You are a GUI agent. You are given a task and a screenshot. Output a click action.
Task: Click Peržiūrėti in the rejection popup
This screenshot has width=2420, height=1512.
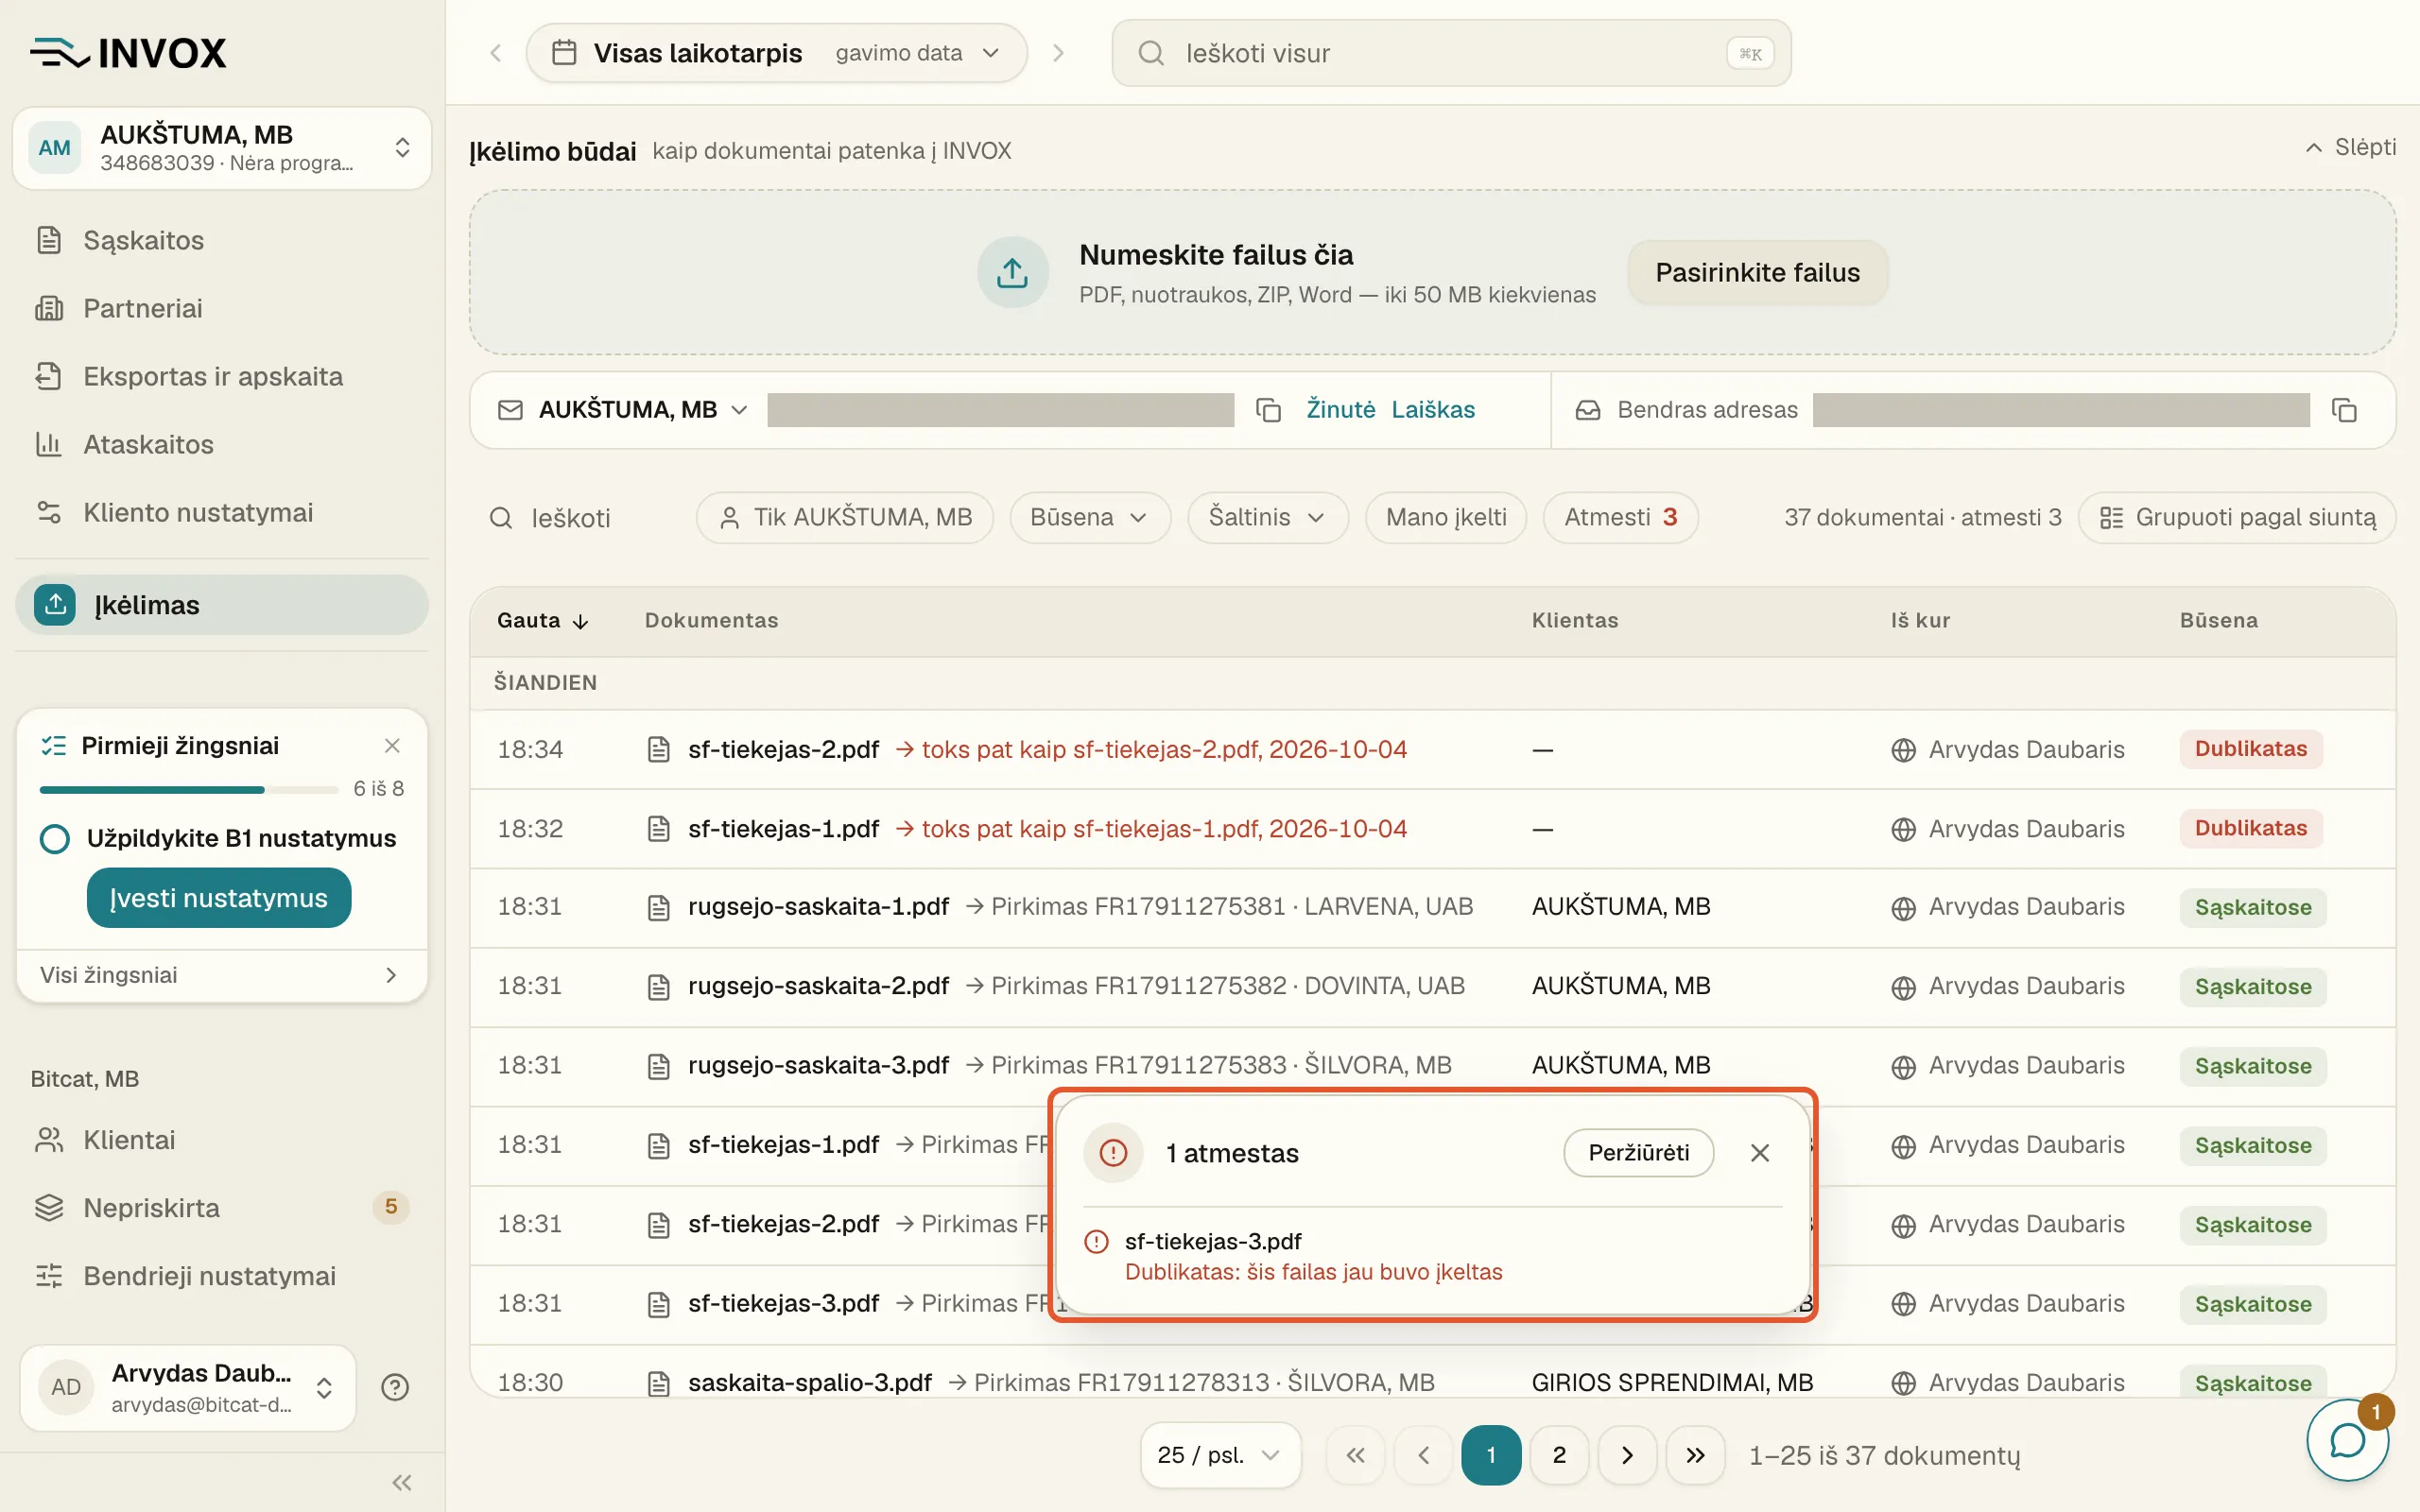click(x=1638, y=1153)
